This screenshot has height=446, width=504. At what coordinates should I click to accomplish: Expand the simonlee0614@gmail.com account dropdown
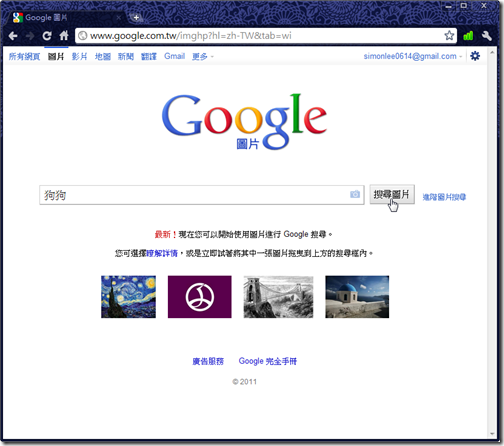point(413,56)
